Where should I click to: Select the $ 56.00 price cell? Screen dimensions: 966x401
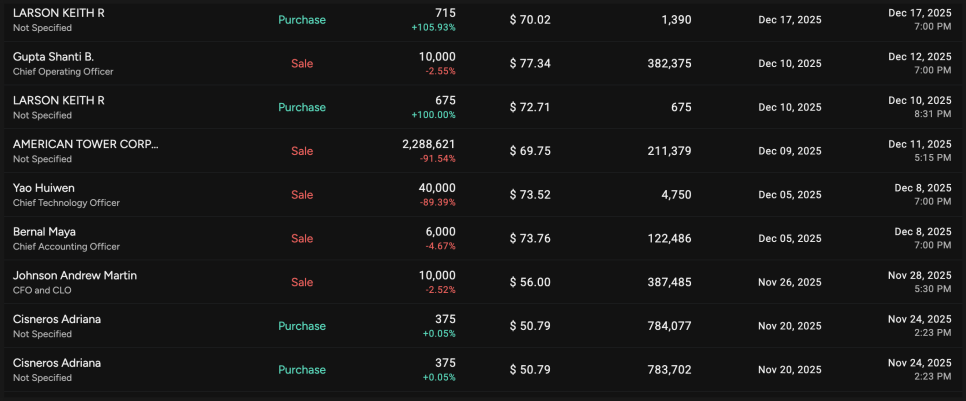(530, 283)
